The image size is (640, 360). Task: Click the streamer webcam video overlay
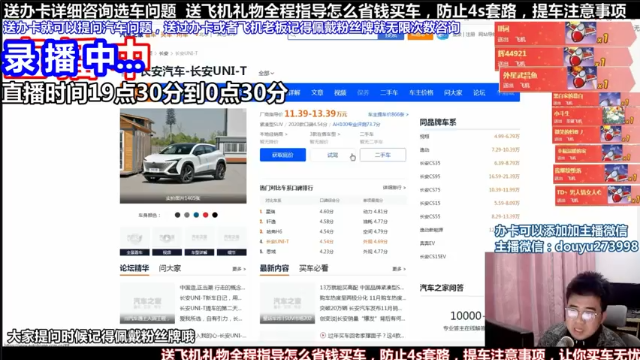tap(562, 300)
